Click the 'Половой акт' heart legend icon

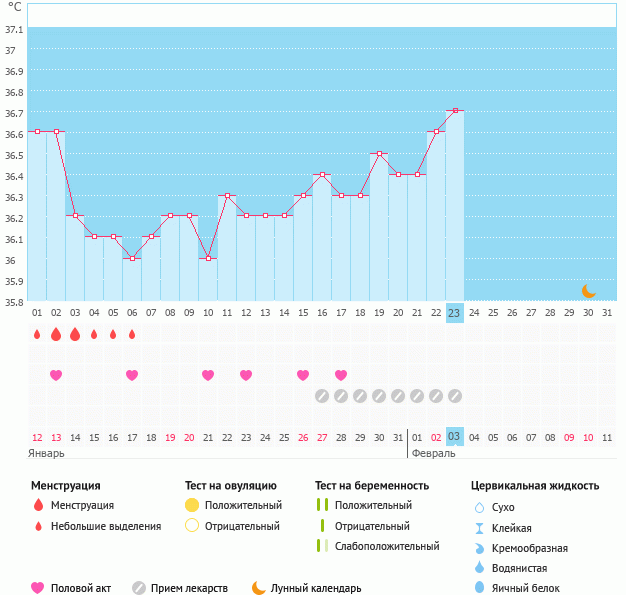click(x=38, y=588)
